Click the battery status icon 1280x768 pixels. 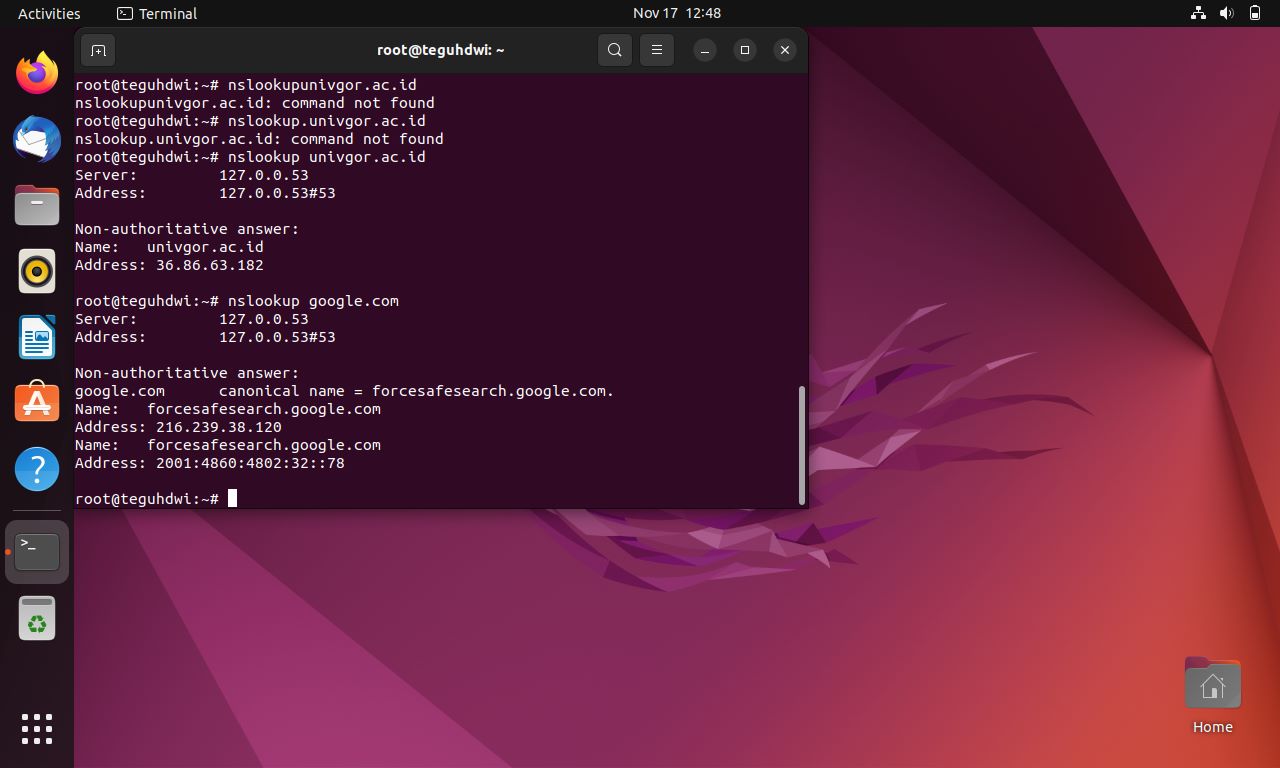click(1255, 13)
